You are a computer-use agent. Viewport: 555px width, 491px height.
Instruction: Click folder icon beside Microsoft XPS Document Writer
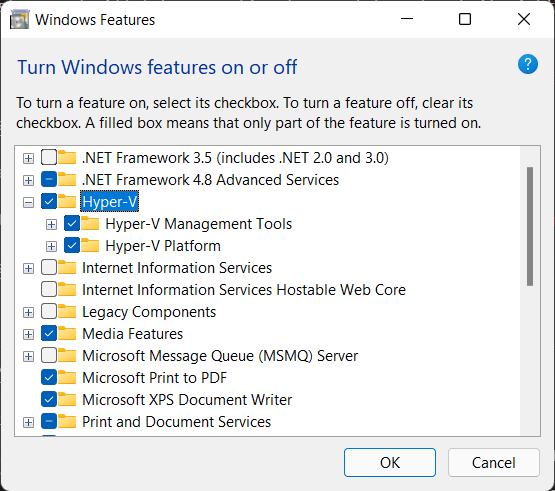click(x=67, y=399)
